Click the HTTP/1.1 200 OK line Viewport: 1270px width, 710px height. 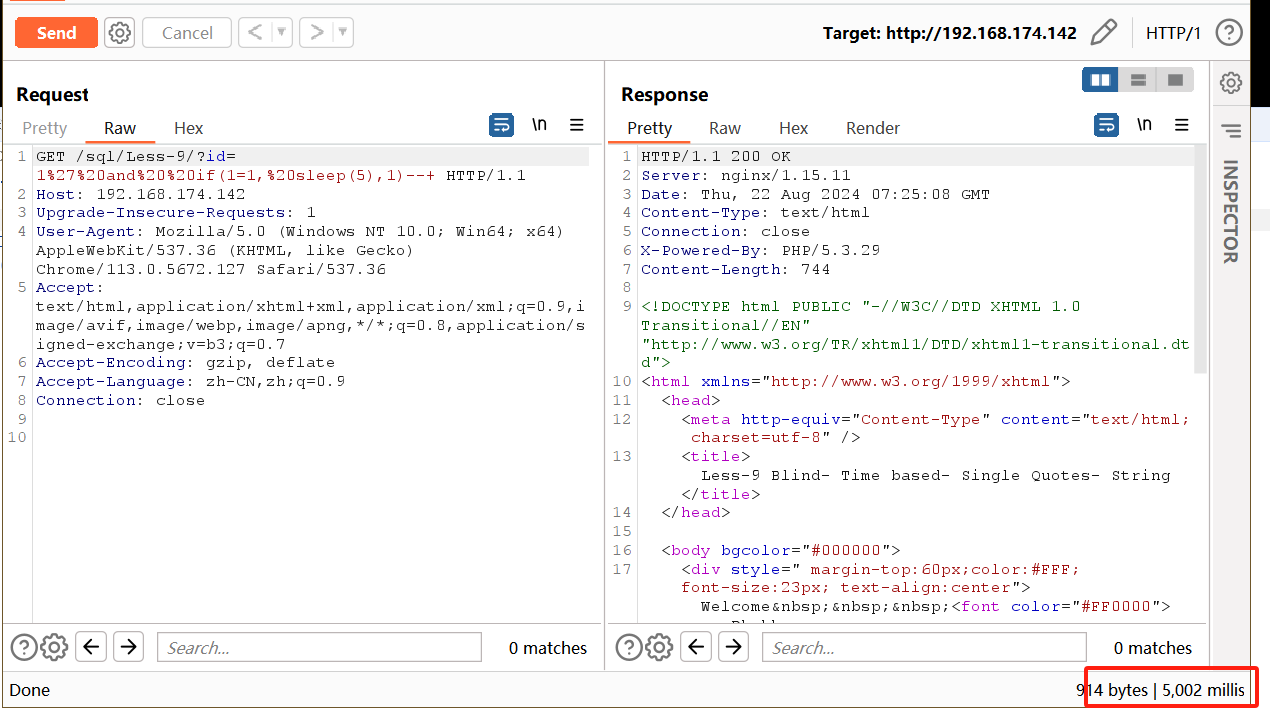click(x=715, y=156)
